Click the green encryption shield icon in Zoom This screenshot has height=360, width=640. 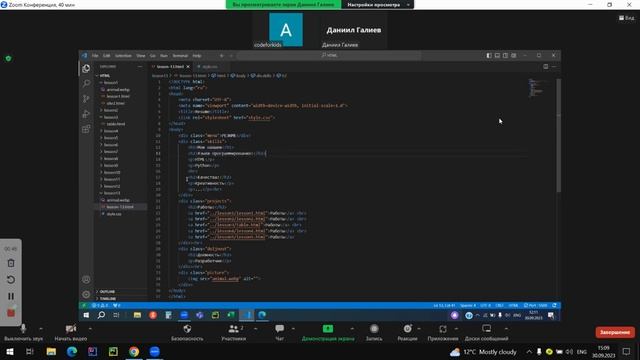pyautogui.click(x=8, y=59)
